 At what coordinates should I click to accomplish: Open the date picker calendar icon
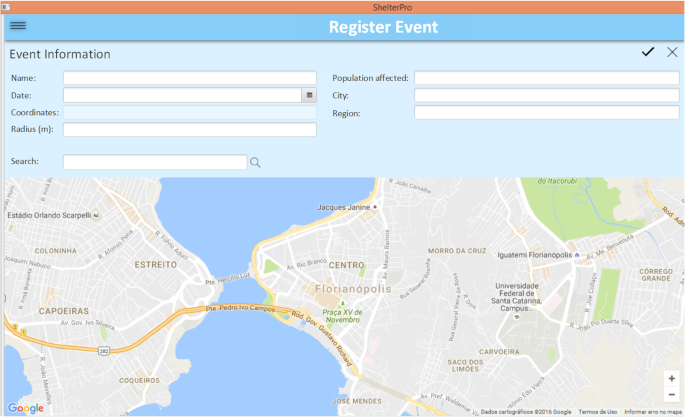[x=309, y=95]
